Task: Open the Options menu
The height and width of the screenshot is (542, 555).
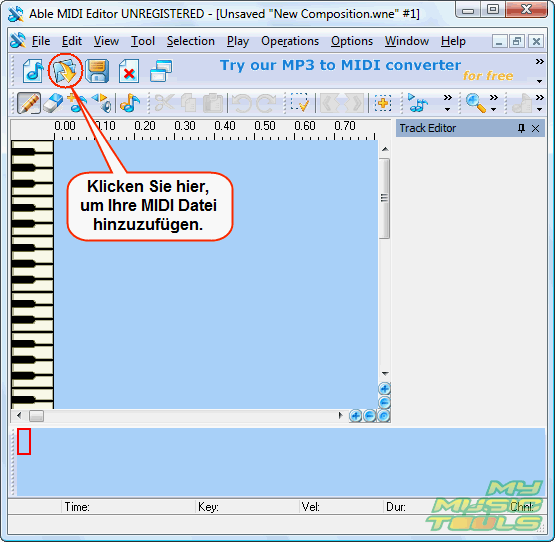Action: 352,41
